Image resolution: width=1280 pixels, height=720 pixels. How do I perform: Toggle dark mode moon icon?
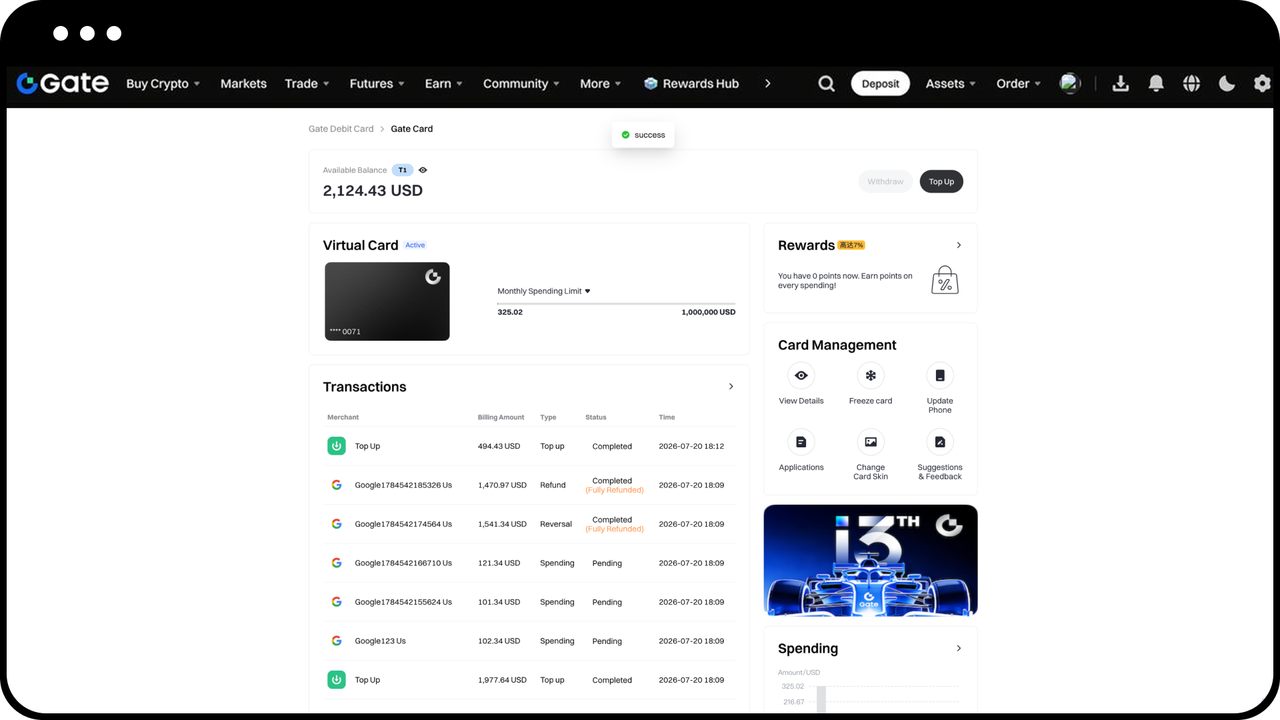pos(1227,84)
